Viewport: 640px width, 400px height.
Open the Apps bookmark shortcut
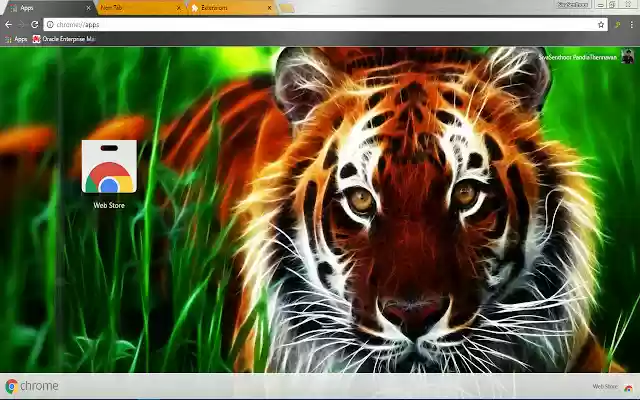coord(16,39)
